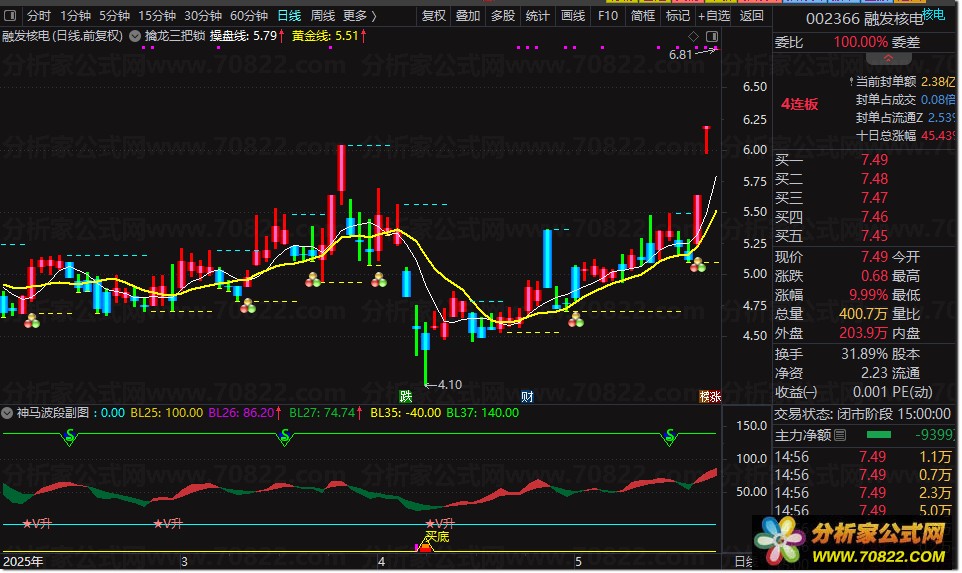Switch to the 1分钟 period tab
Viewport: 962px width, 573px height.
(x=75, y=16)
